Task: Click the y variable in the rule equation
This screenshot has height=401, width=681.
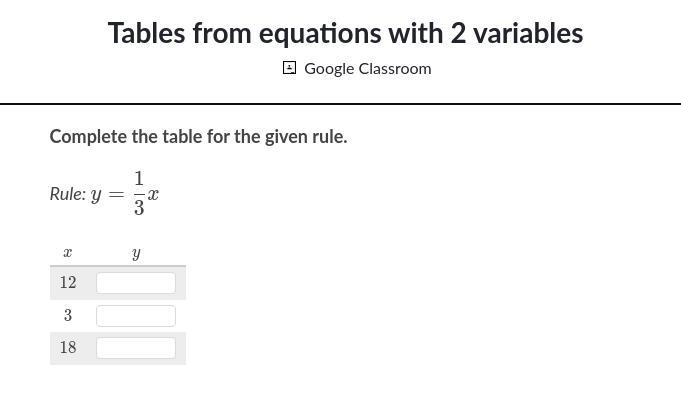Action: (x=96, y=196)
